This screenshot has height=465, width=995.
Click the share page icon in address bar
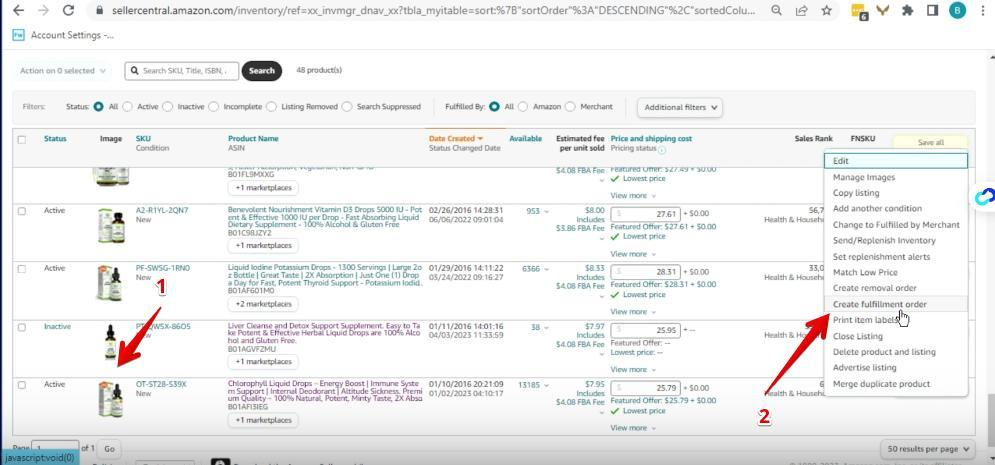(x=801, y=11)
